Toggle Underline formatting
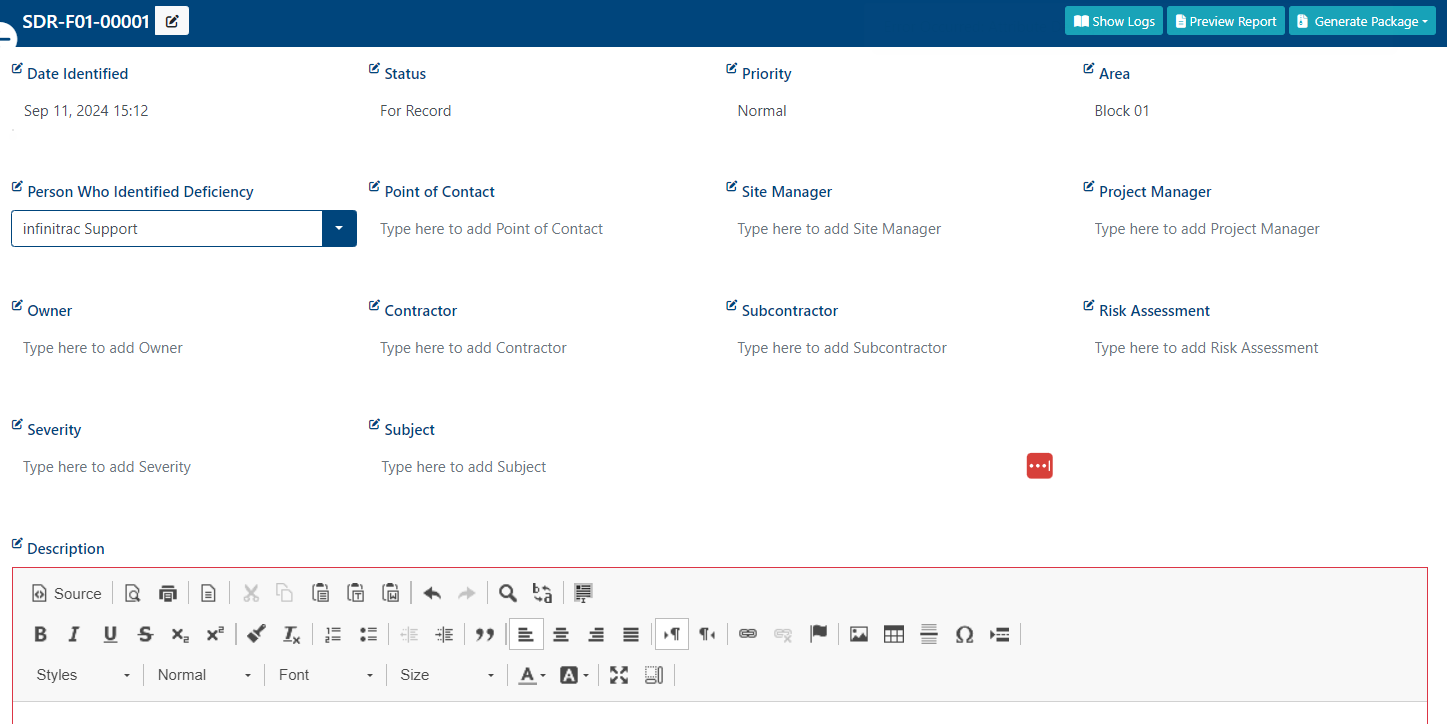The width and height of the screenshot is (1447, 724). (110, 634)
